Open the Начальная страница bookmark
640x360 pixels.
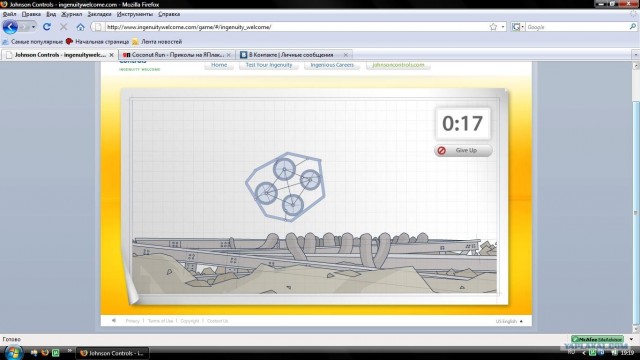tap(98, 42)
